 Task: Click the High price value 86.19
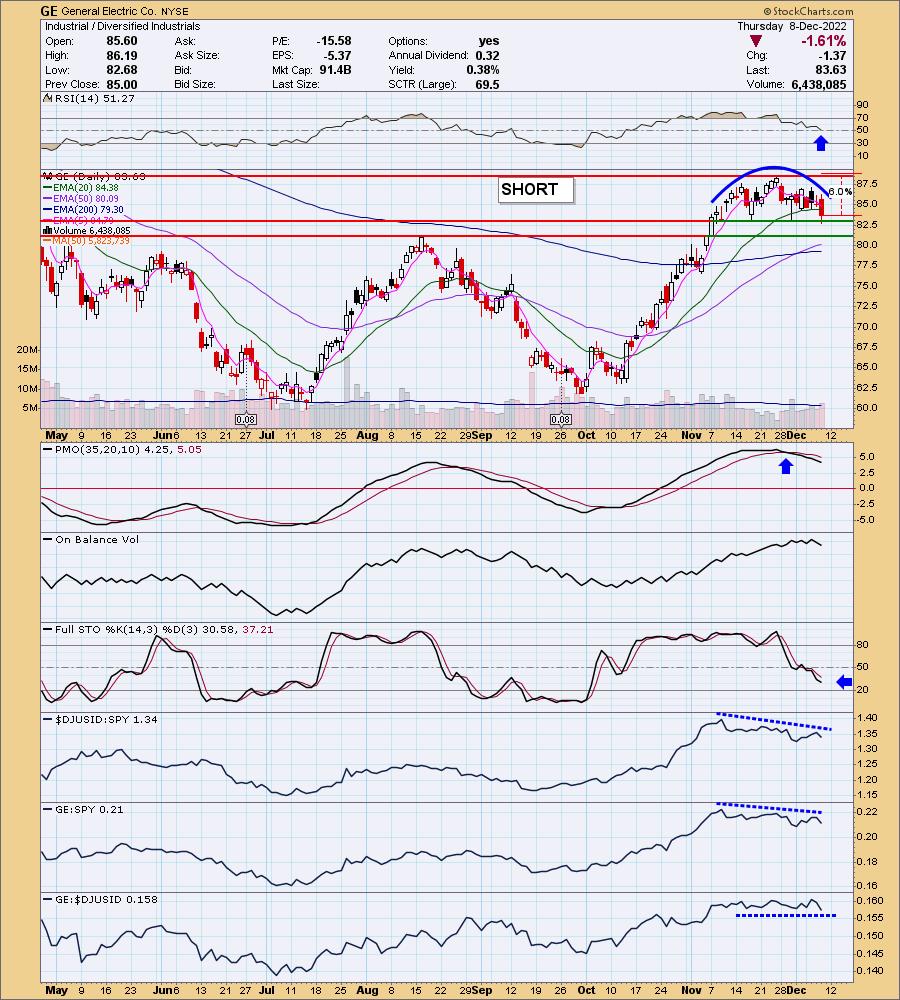tap(121, 55)
